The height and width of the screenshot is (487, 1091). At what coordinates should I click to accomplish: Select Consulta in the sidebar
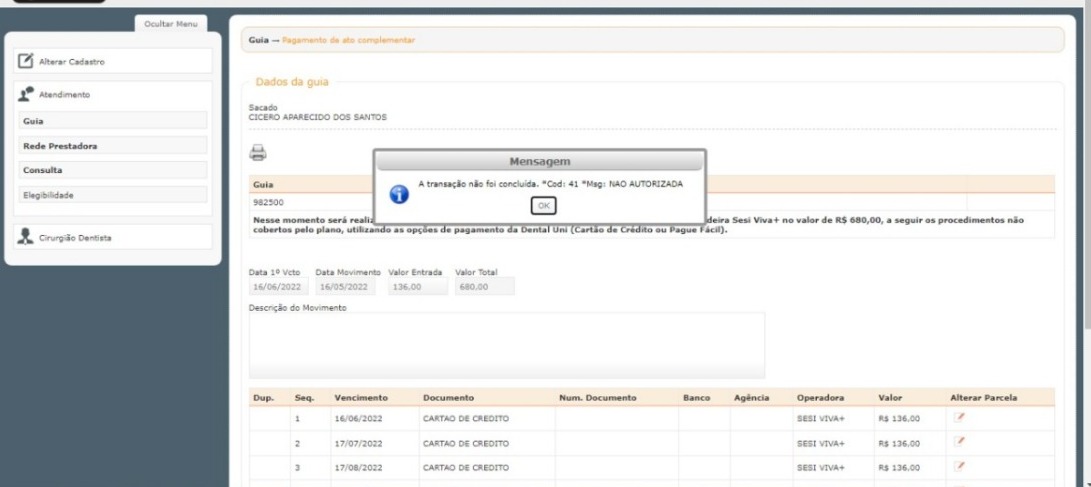(112, 170)
